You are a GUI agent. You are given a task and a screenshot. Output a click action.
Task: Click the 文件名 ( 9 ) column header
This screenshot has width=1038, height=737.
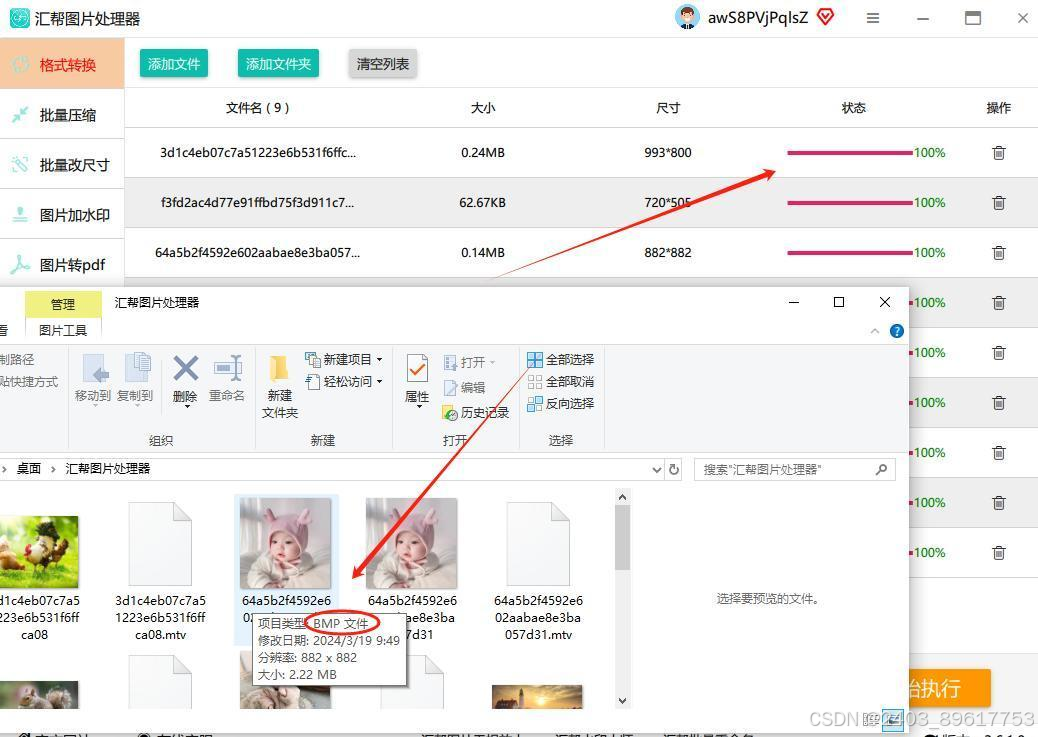click(x=258, y=107)
